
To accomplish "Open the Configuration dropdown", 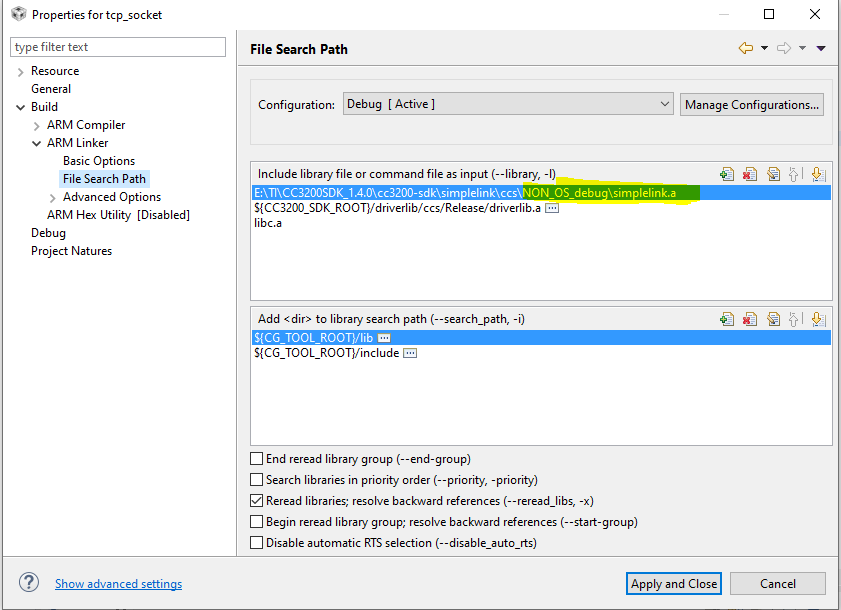I will (508, 104).
